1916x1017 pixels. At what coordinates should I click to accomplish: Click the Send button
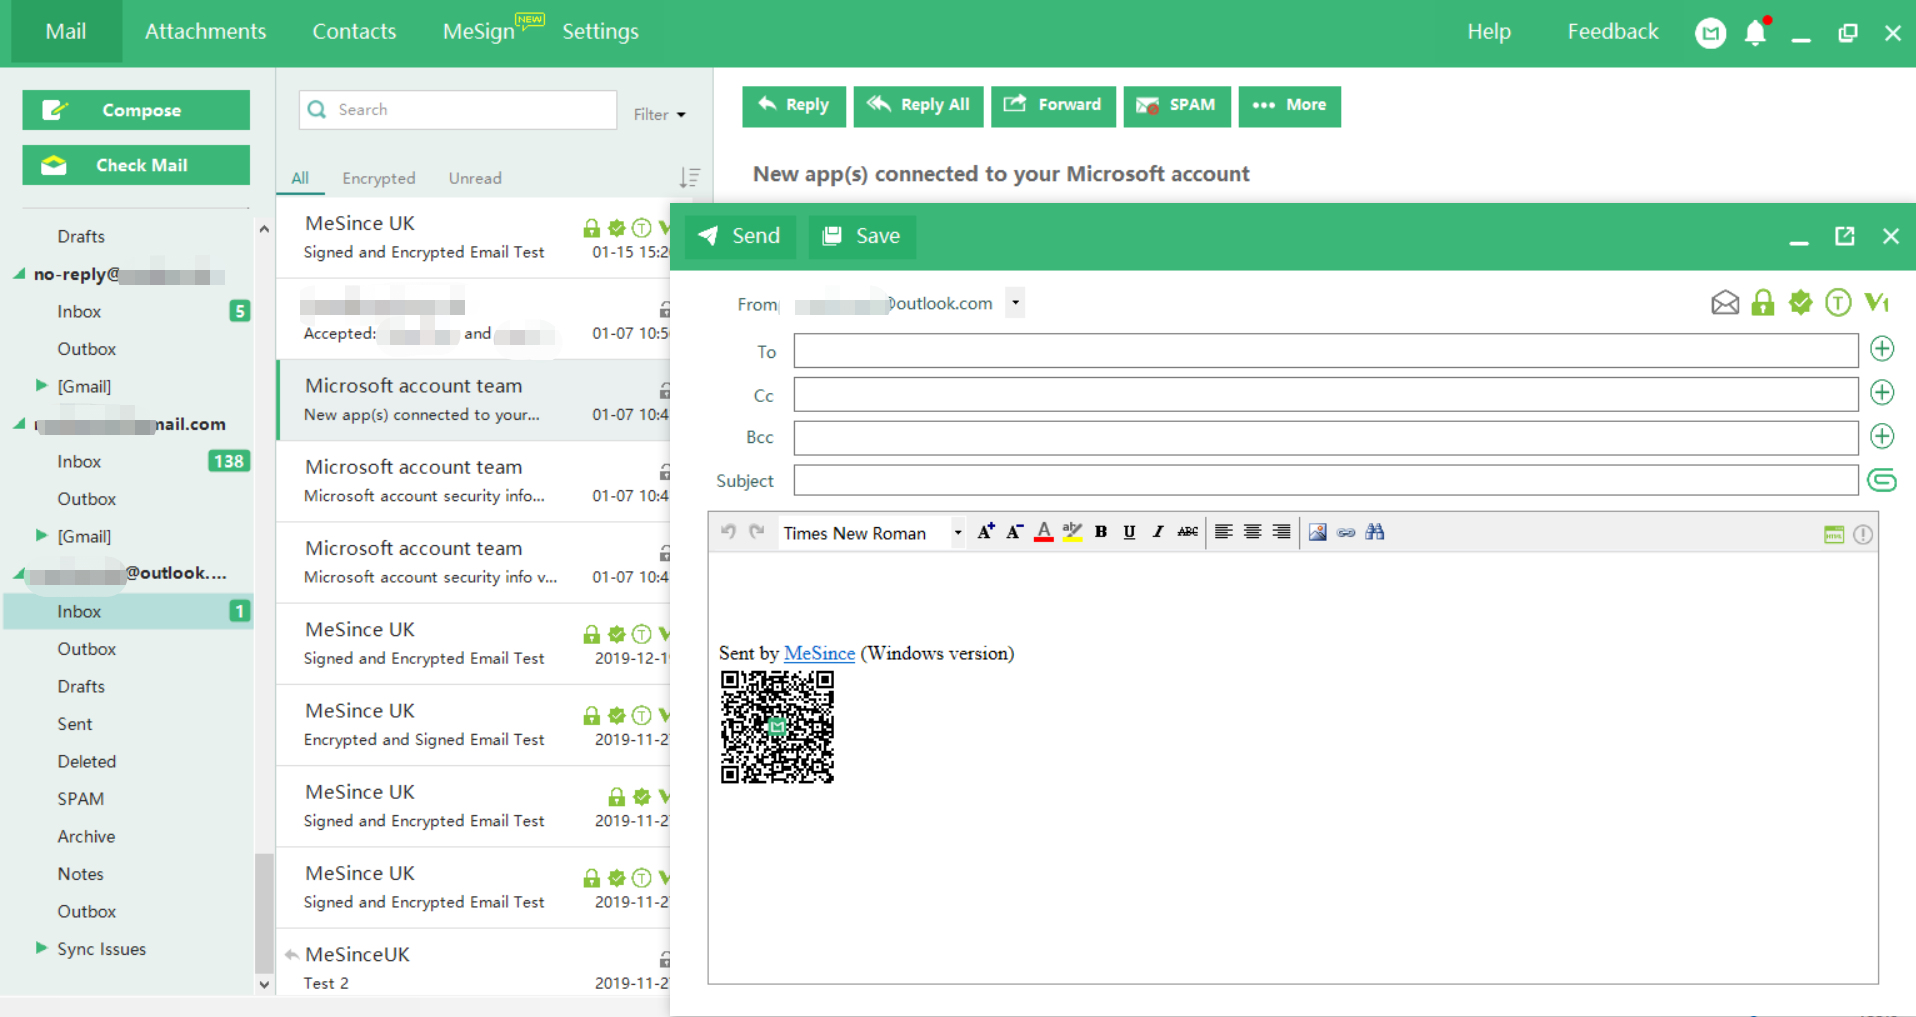tap(740, 236)
